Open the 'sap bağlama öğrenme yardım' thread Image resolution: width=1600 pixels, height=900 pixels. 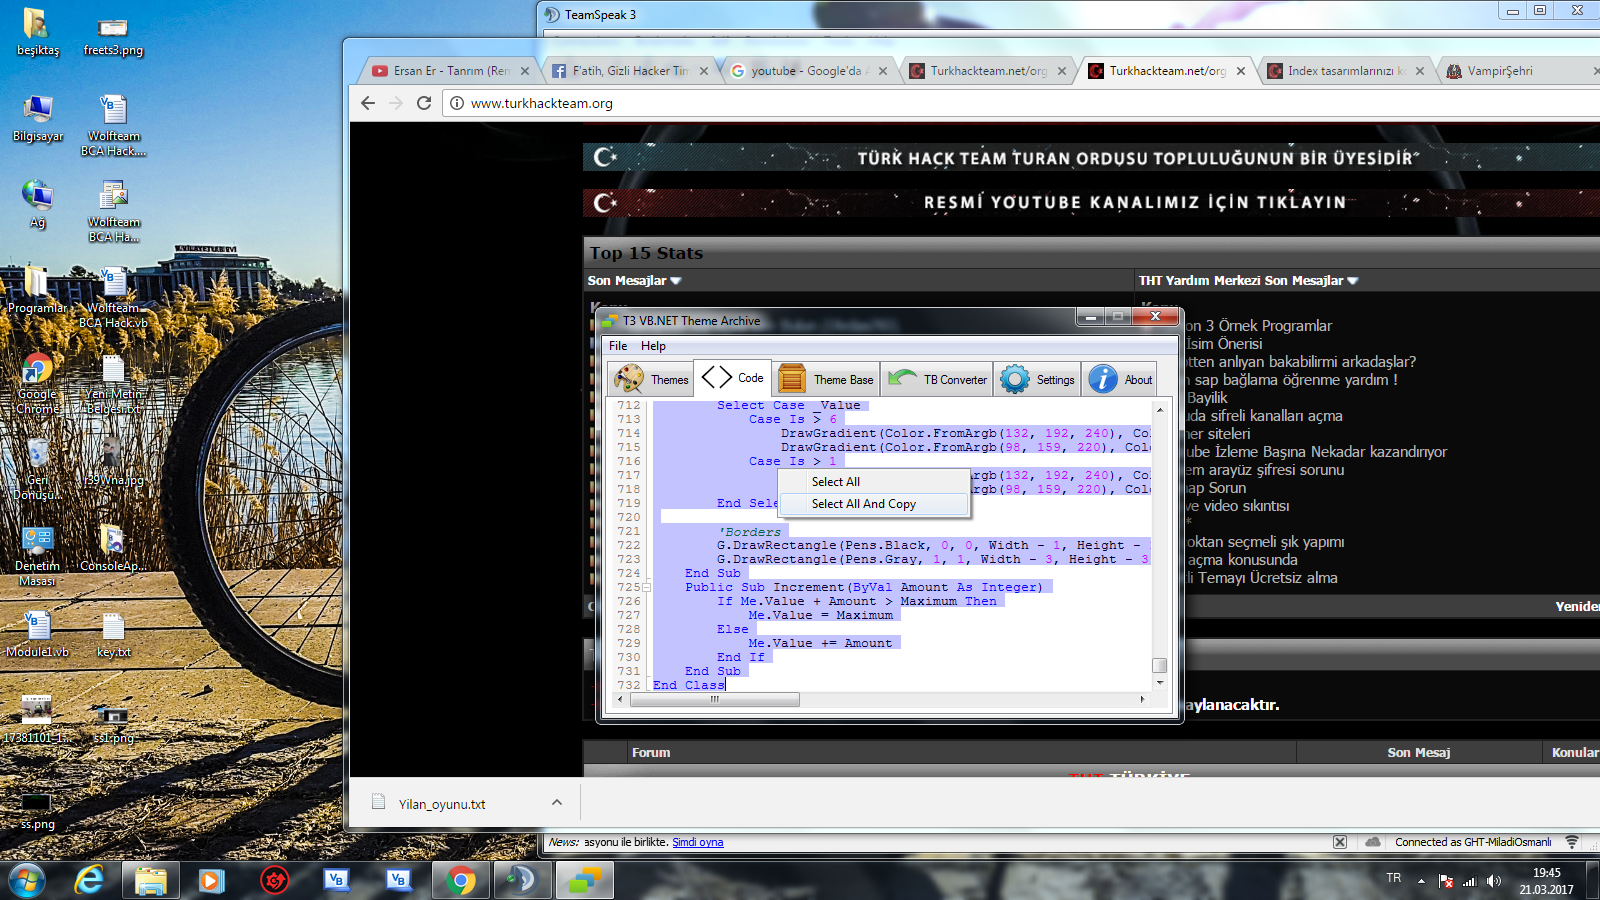tap(1291, 380)
